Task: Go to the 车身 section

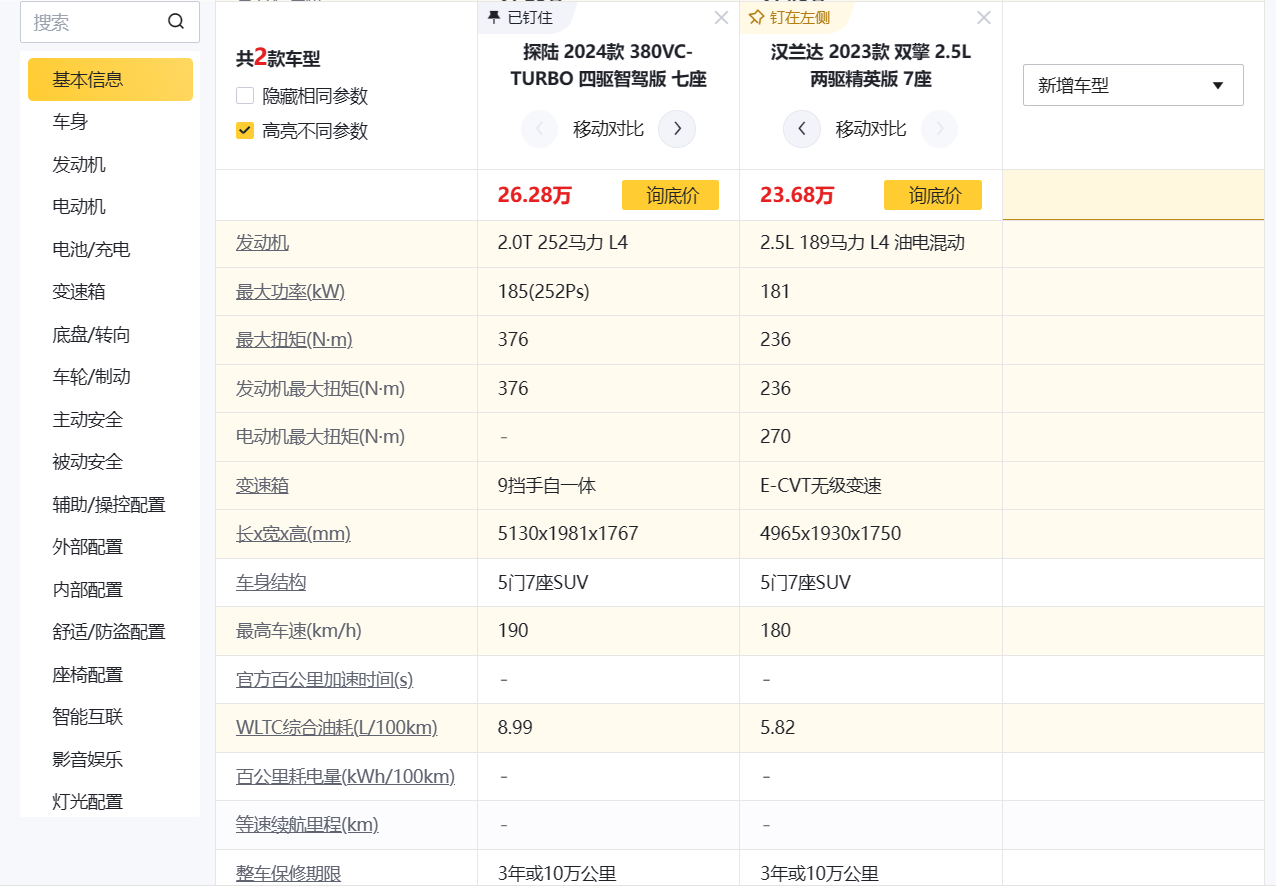Action: coord(71,122)
